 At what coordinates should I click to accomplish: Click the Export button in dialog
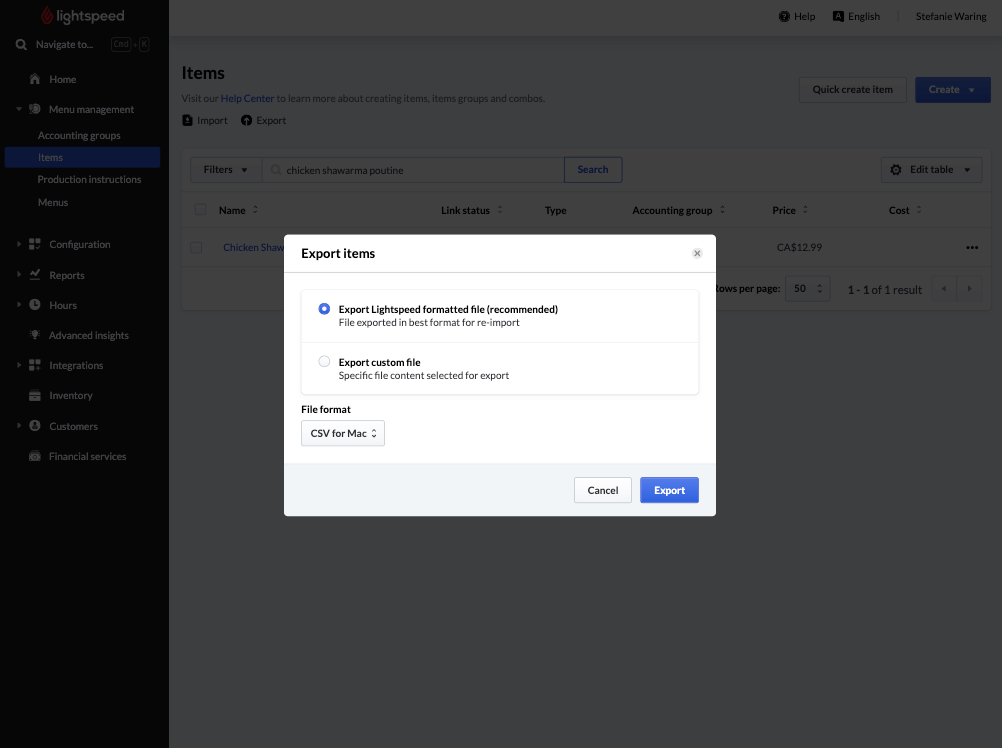[x=669, y=490]
